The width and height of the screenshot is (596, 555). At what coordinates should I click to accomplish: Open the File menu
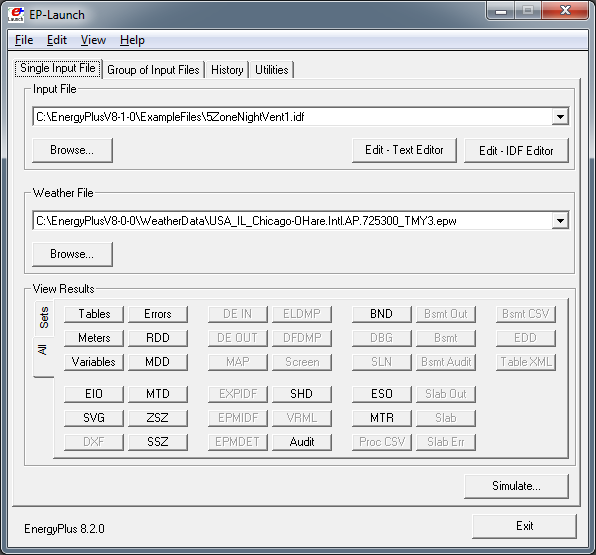pyautogui.click(x=24, y=40)
